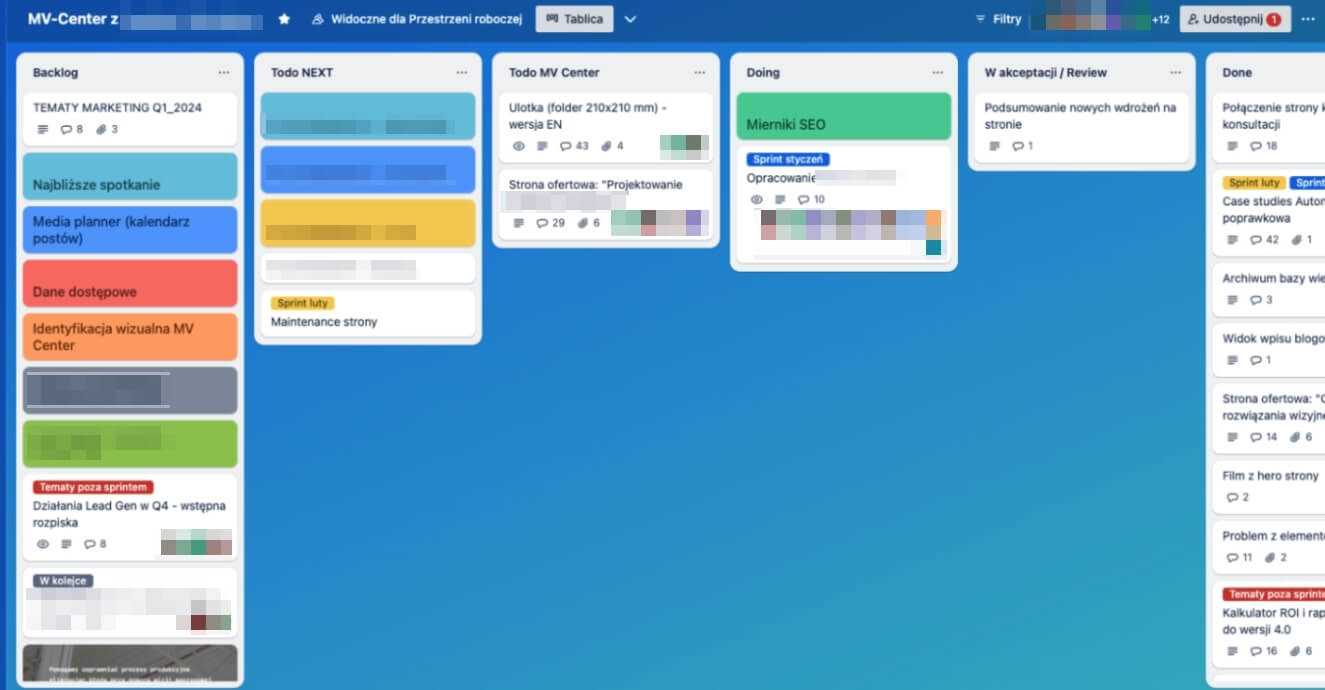
Task: Open the Archiwum bazy wie card
Action: click(1270, 288)
